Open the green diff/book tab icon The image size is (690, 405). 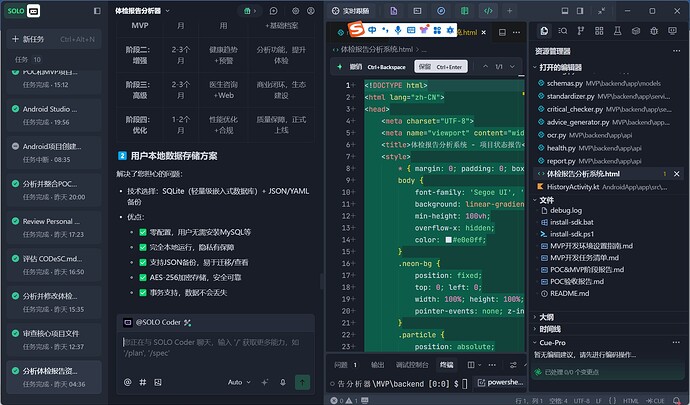click(464, 11)
